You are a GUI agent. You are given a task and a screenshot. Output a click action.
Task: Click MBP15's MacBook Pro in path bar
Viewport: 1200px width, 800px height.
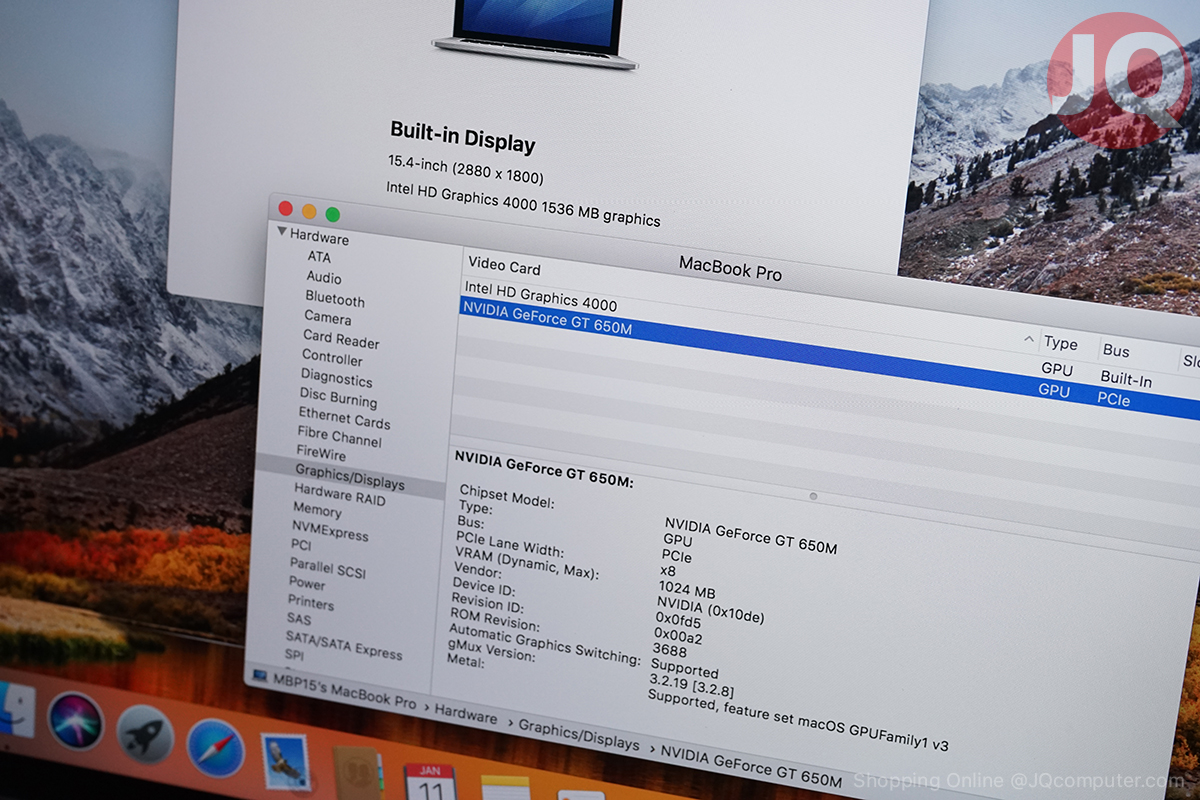[344, 692]
